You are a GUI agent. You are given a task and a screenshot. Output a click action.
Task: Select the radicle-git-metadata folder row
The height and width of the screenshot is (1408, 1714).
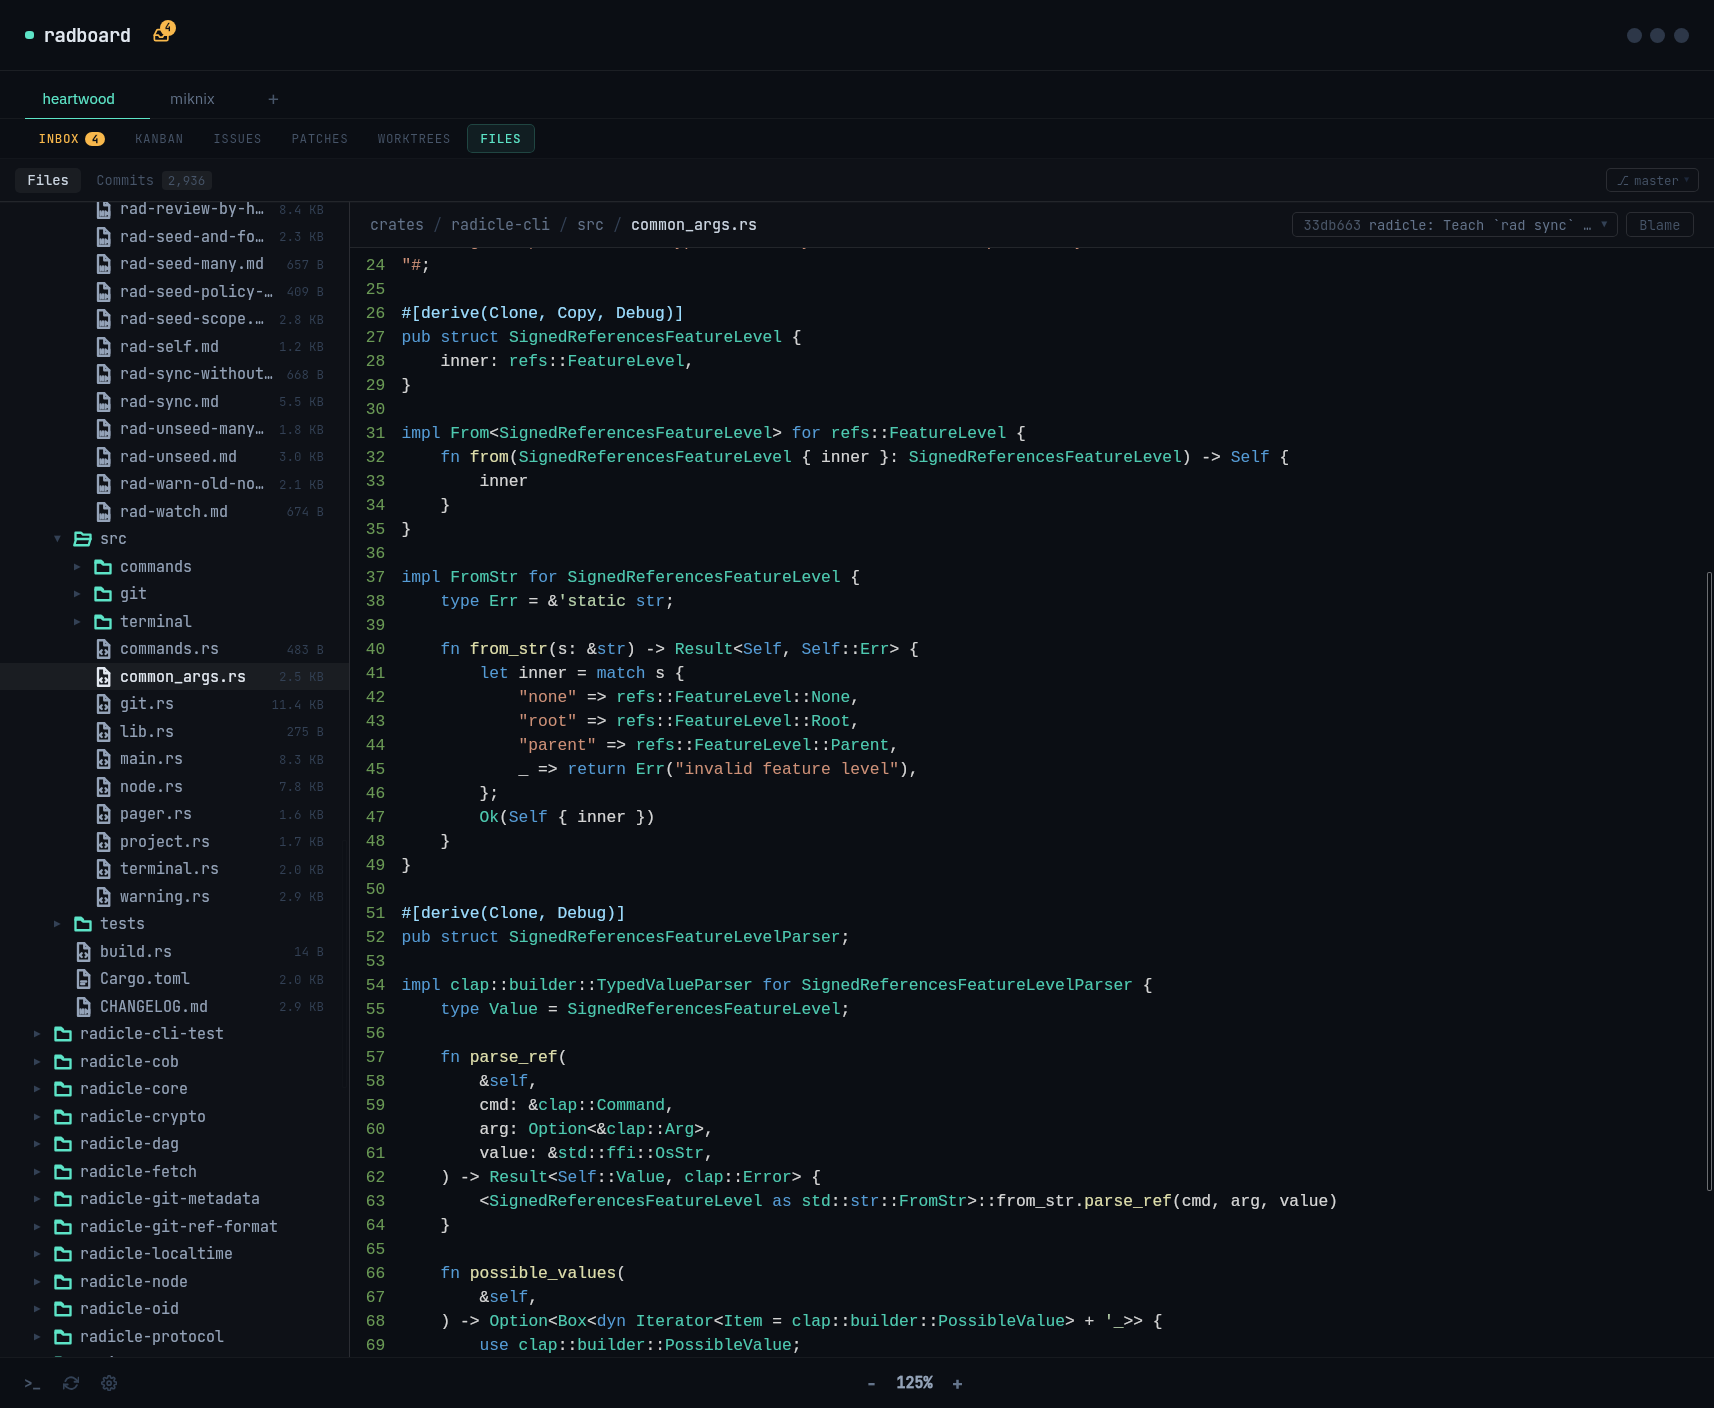(175, 1199)
